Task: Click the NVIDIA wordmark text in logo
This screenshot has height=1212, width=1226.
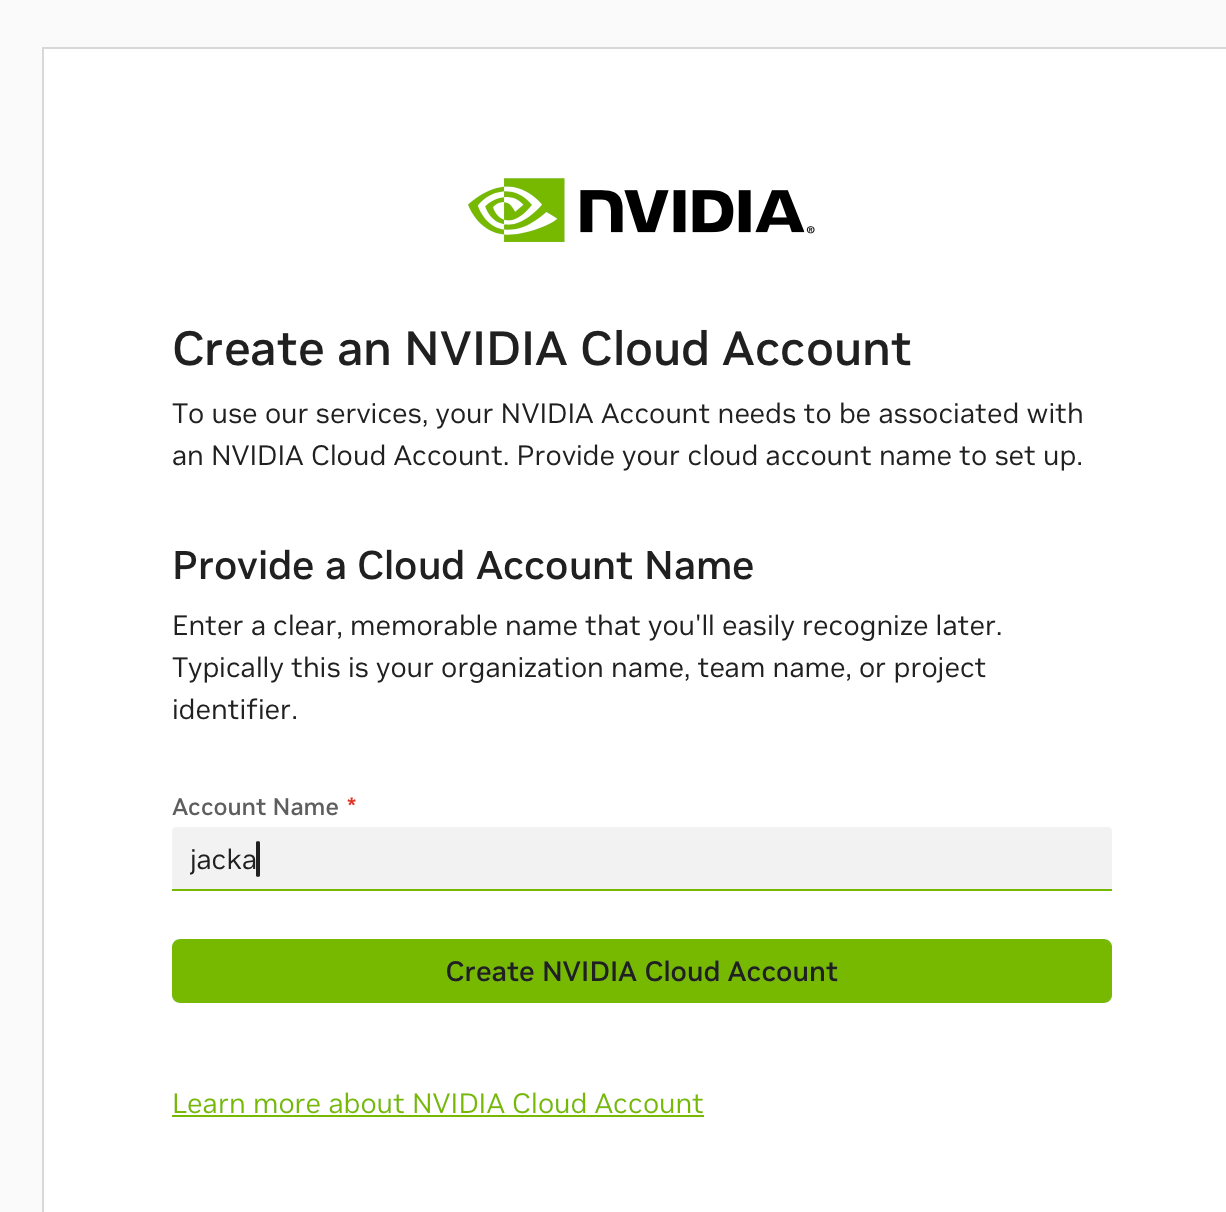Action: coord(691,211)
